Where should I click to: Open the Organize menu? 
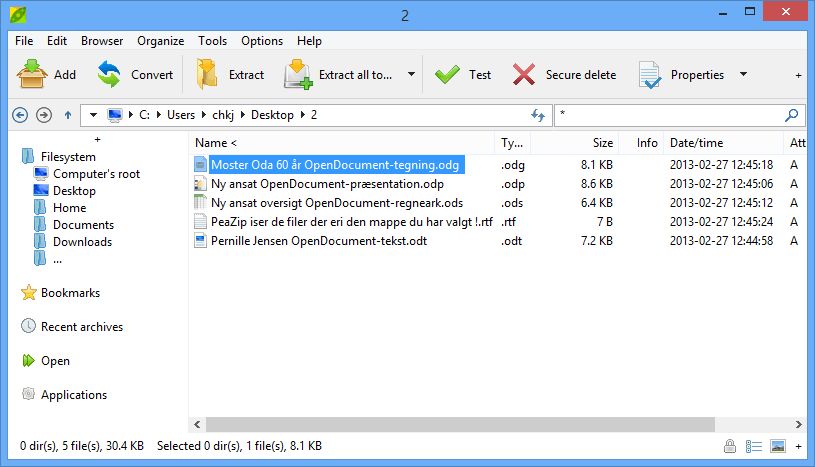161,41
